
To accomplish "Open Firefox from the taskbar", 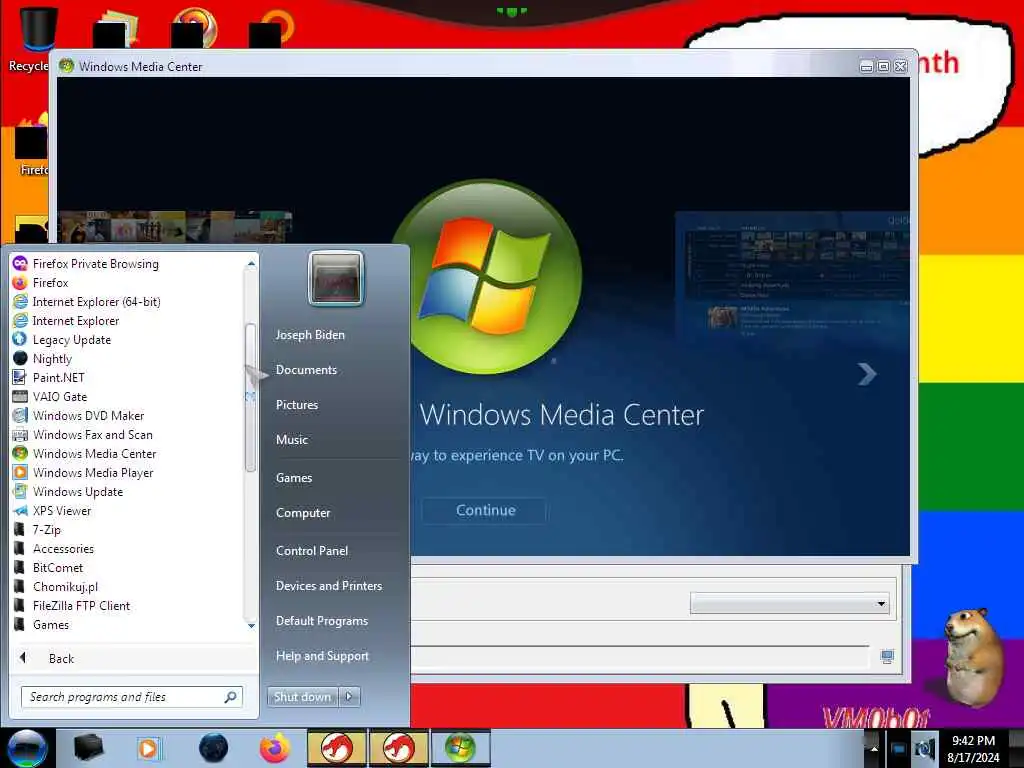I will click(275, 748).
